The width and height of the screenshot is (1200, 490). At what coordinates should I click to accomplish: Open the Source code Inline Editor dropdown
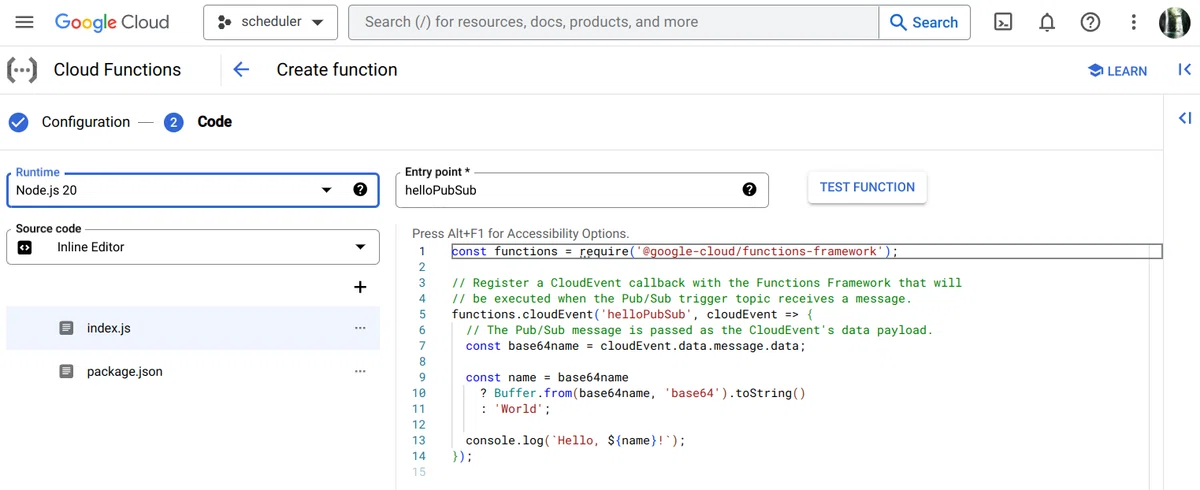coord(193,247)
